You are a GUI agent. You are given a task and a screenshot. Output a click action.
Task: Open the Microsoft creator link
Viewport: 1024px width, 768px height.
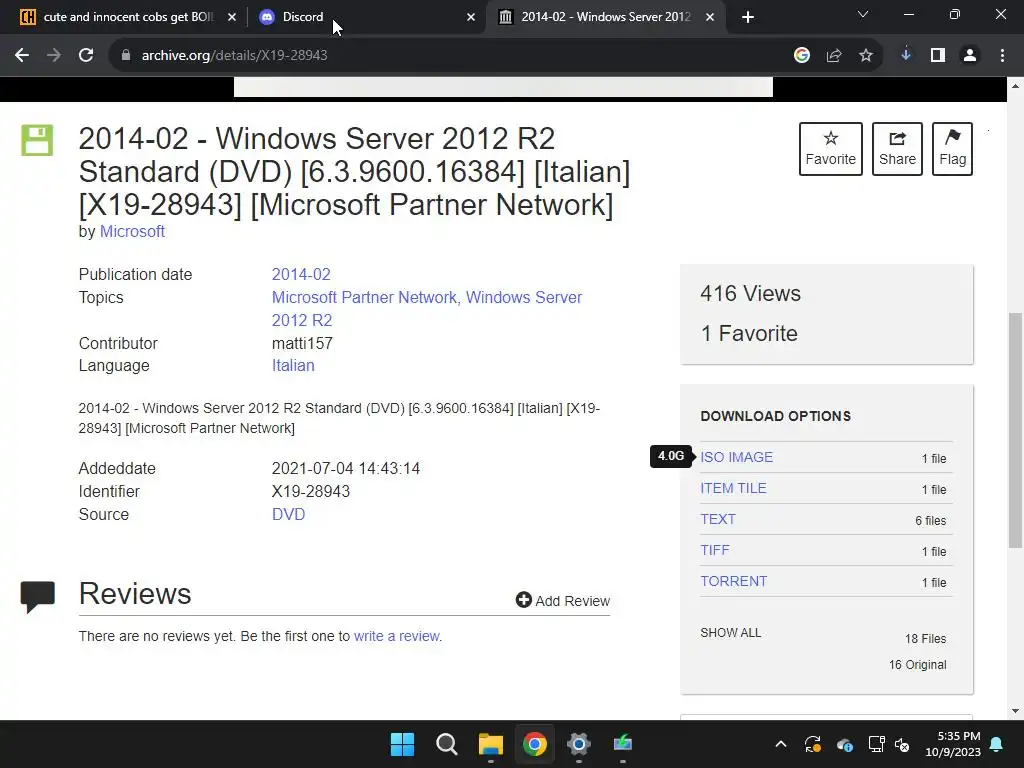pyautogui.click(x=132, y=232)
